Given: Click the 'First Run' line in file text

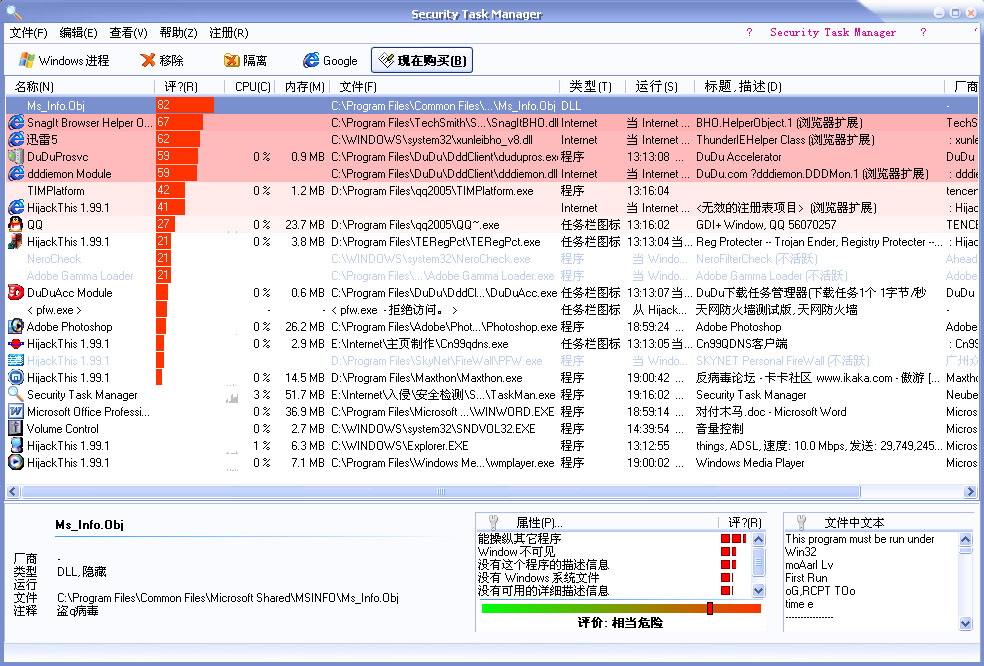Looking at the screenshot, I should click(806, 577).
